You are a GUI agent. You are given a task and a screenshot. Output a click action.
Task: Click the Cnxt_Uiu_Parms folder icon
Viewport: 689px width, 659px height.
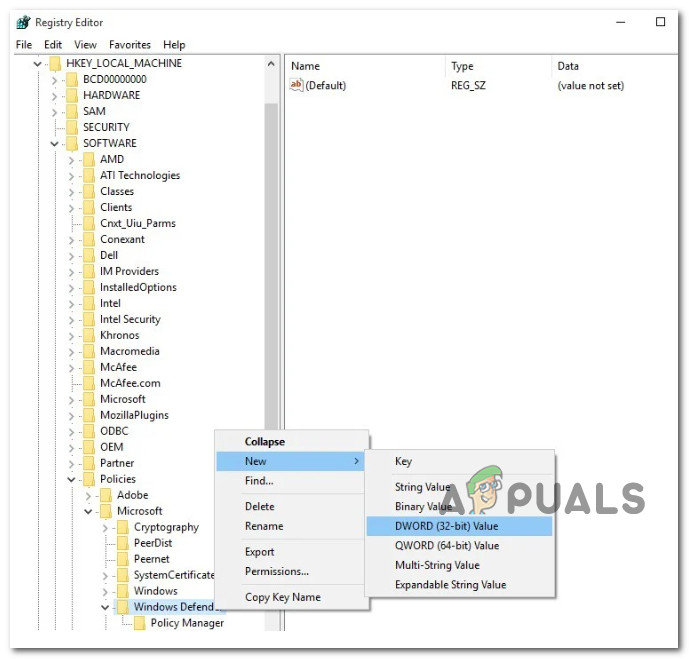(89, 223)
